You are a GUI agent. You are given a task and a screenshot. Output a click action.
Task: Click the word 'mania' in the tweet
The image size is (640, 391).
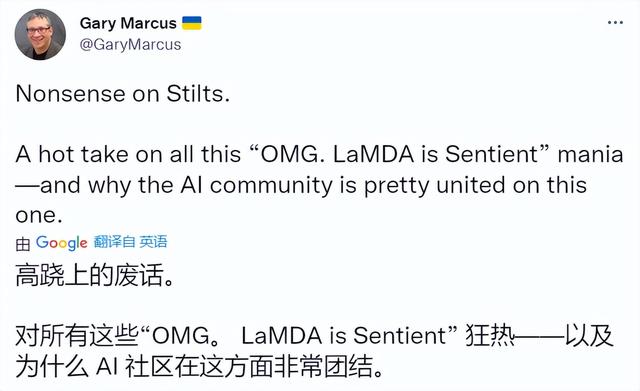(590, 155)
